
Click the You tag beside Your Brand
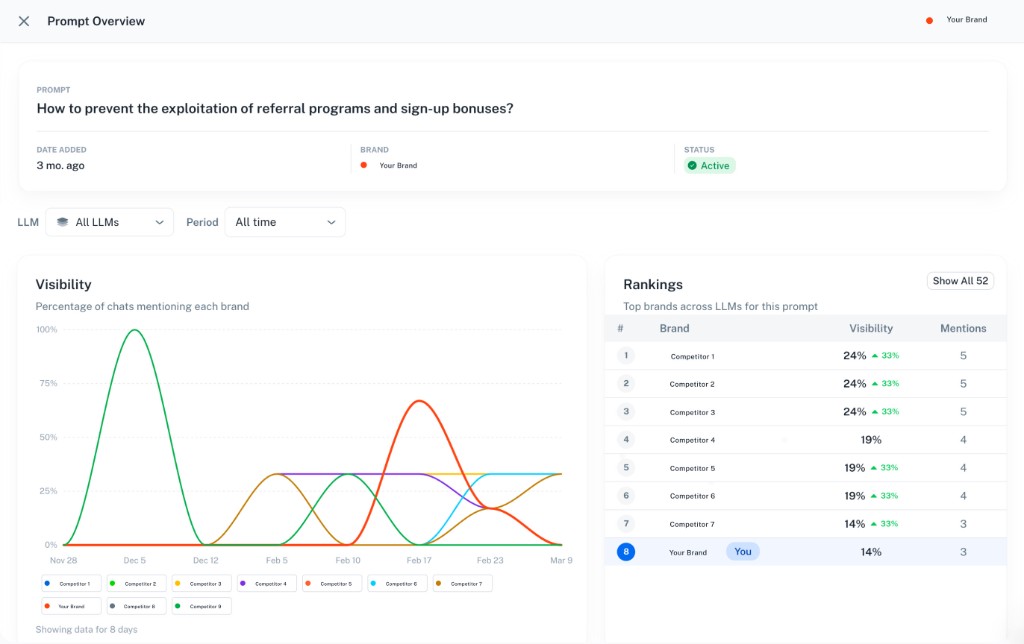(x=742, y=551)
